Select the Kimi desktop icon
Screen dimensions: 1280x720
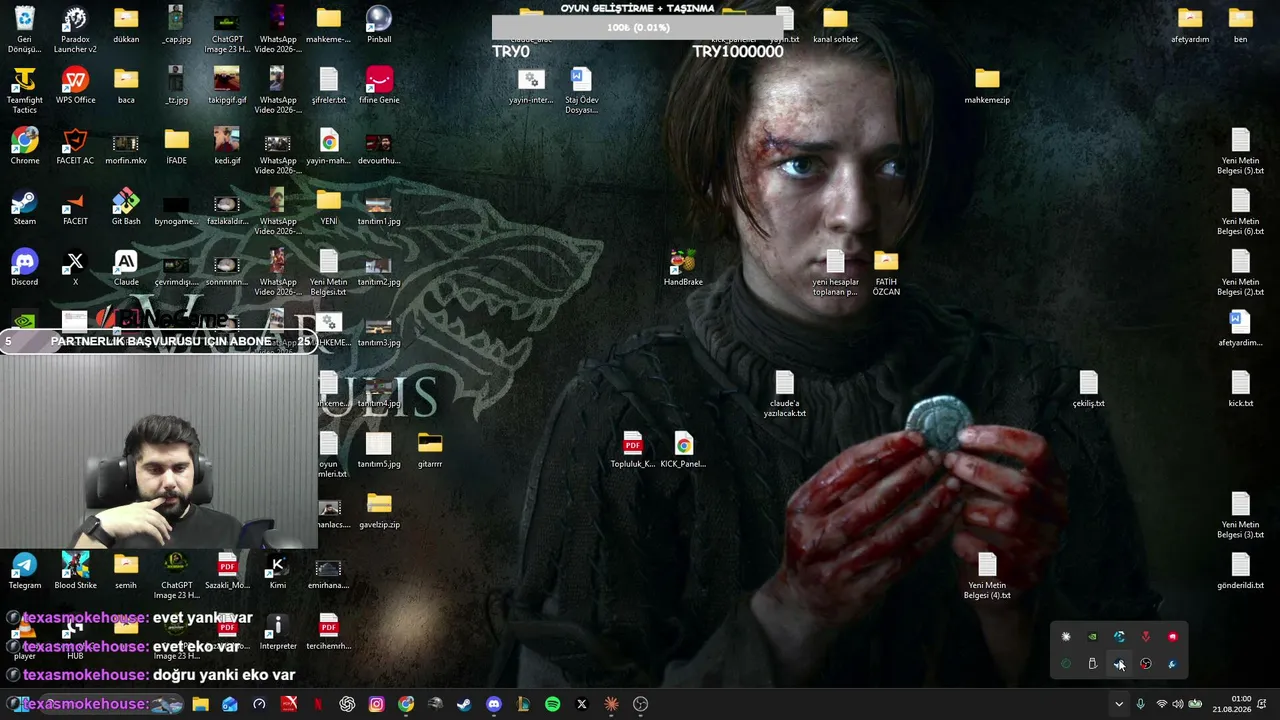pos(278,572)
